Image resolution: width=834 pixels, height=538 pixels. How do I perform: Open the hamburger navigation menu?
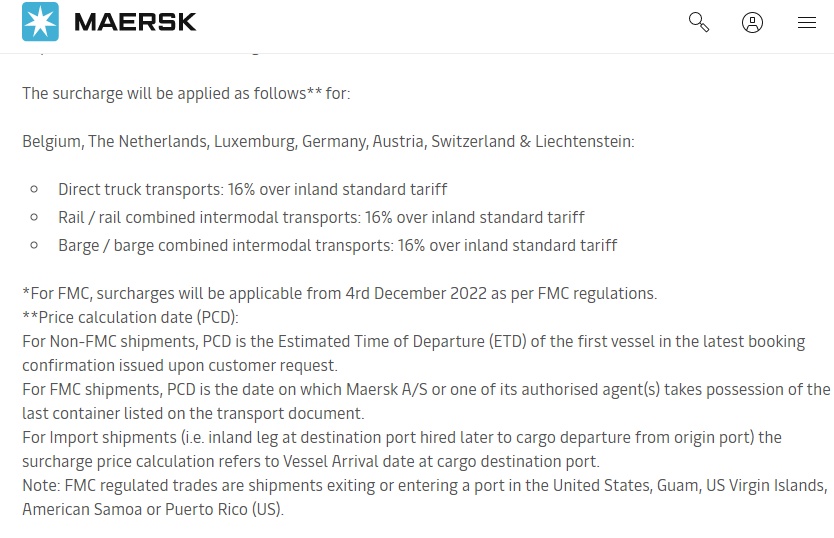point(807,22)
